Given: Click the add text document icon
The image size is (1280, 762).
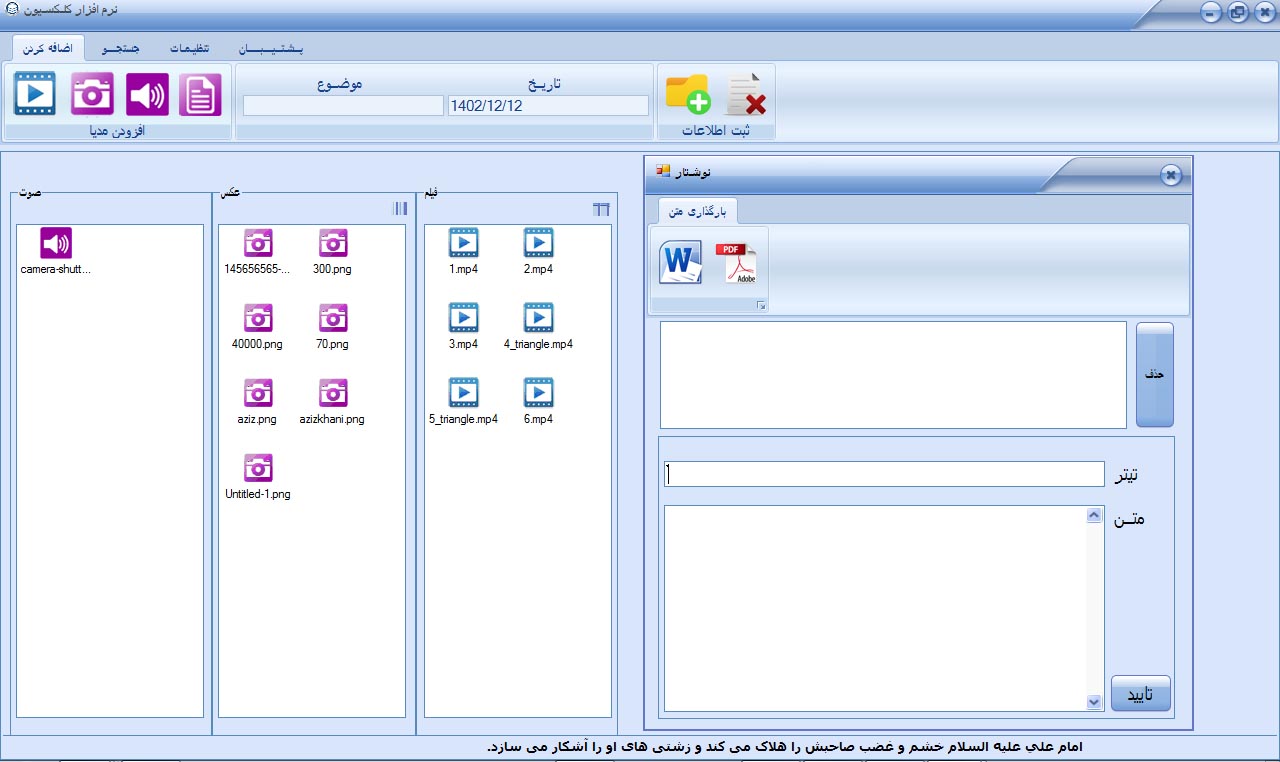Looking at the screenshot, I should 200,95.
